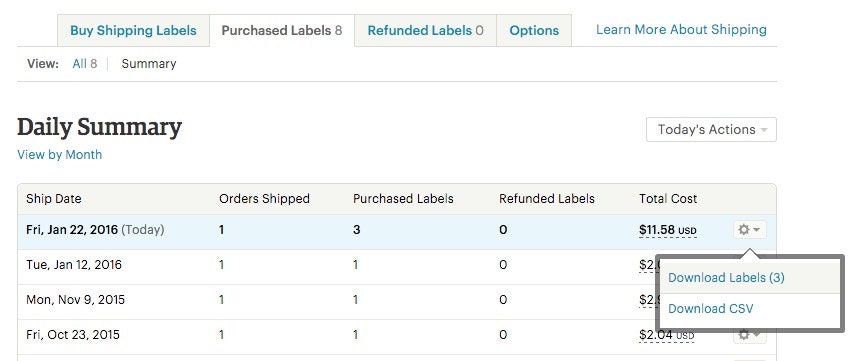Click $2.04 USD cost for Oct 23
Screen dimensions: 856x361
(x=667, y=335)
